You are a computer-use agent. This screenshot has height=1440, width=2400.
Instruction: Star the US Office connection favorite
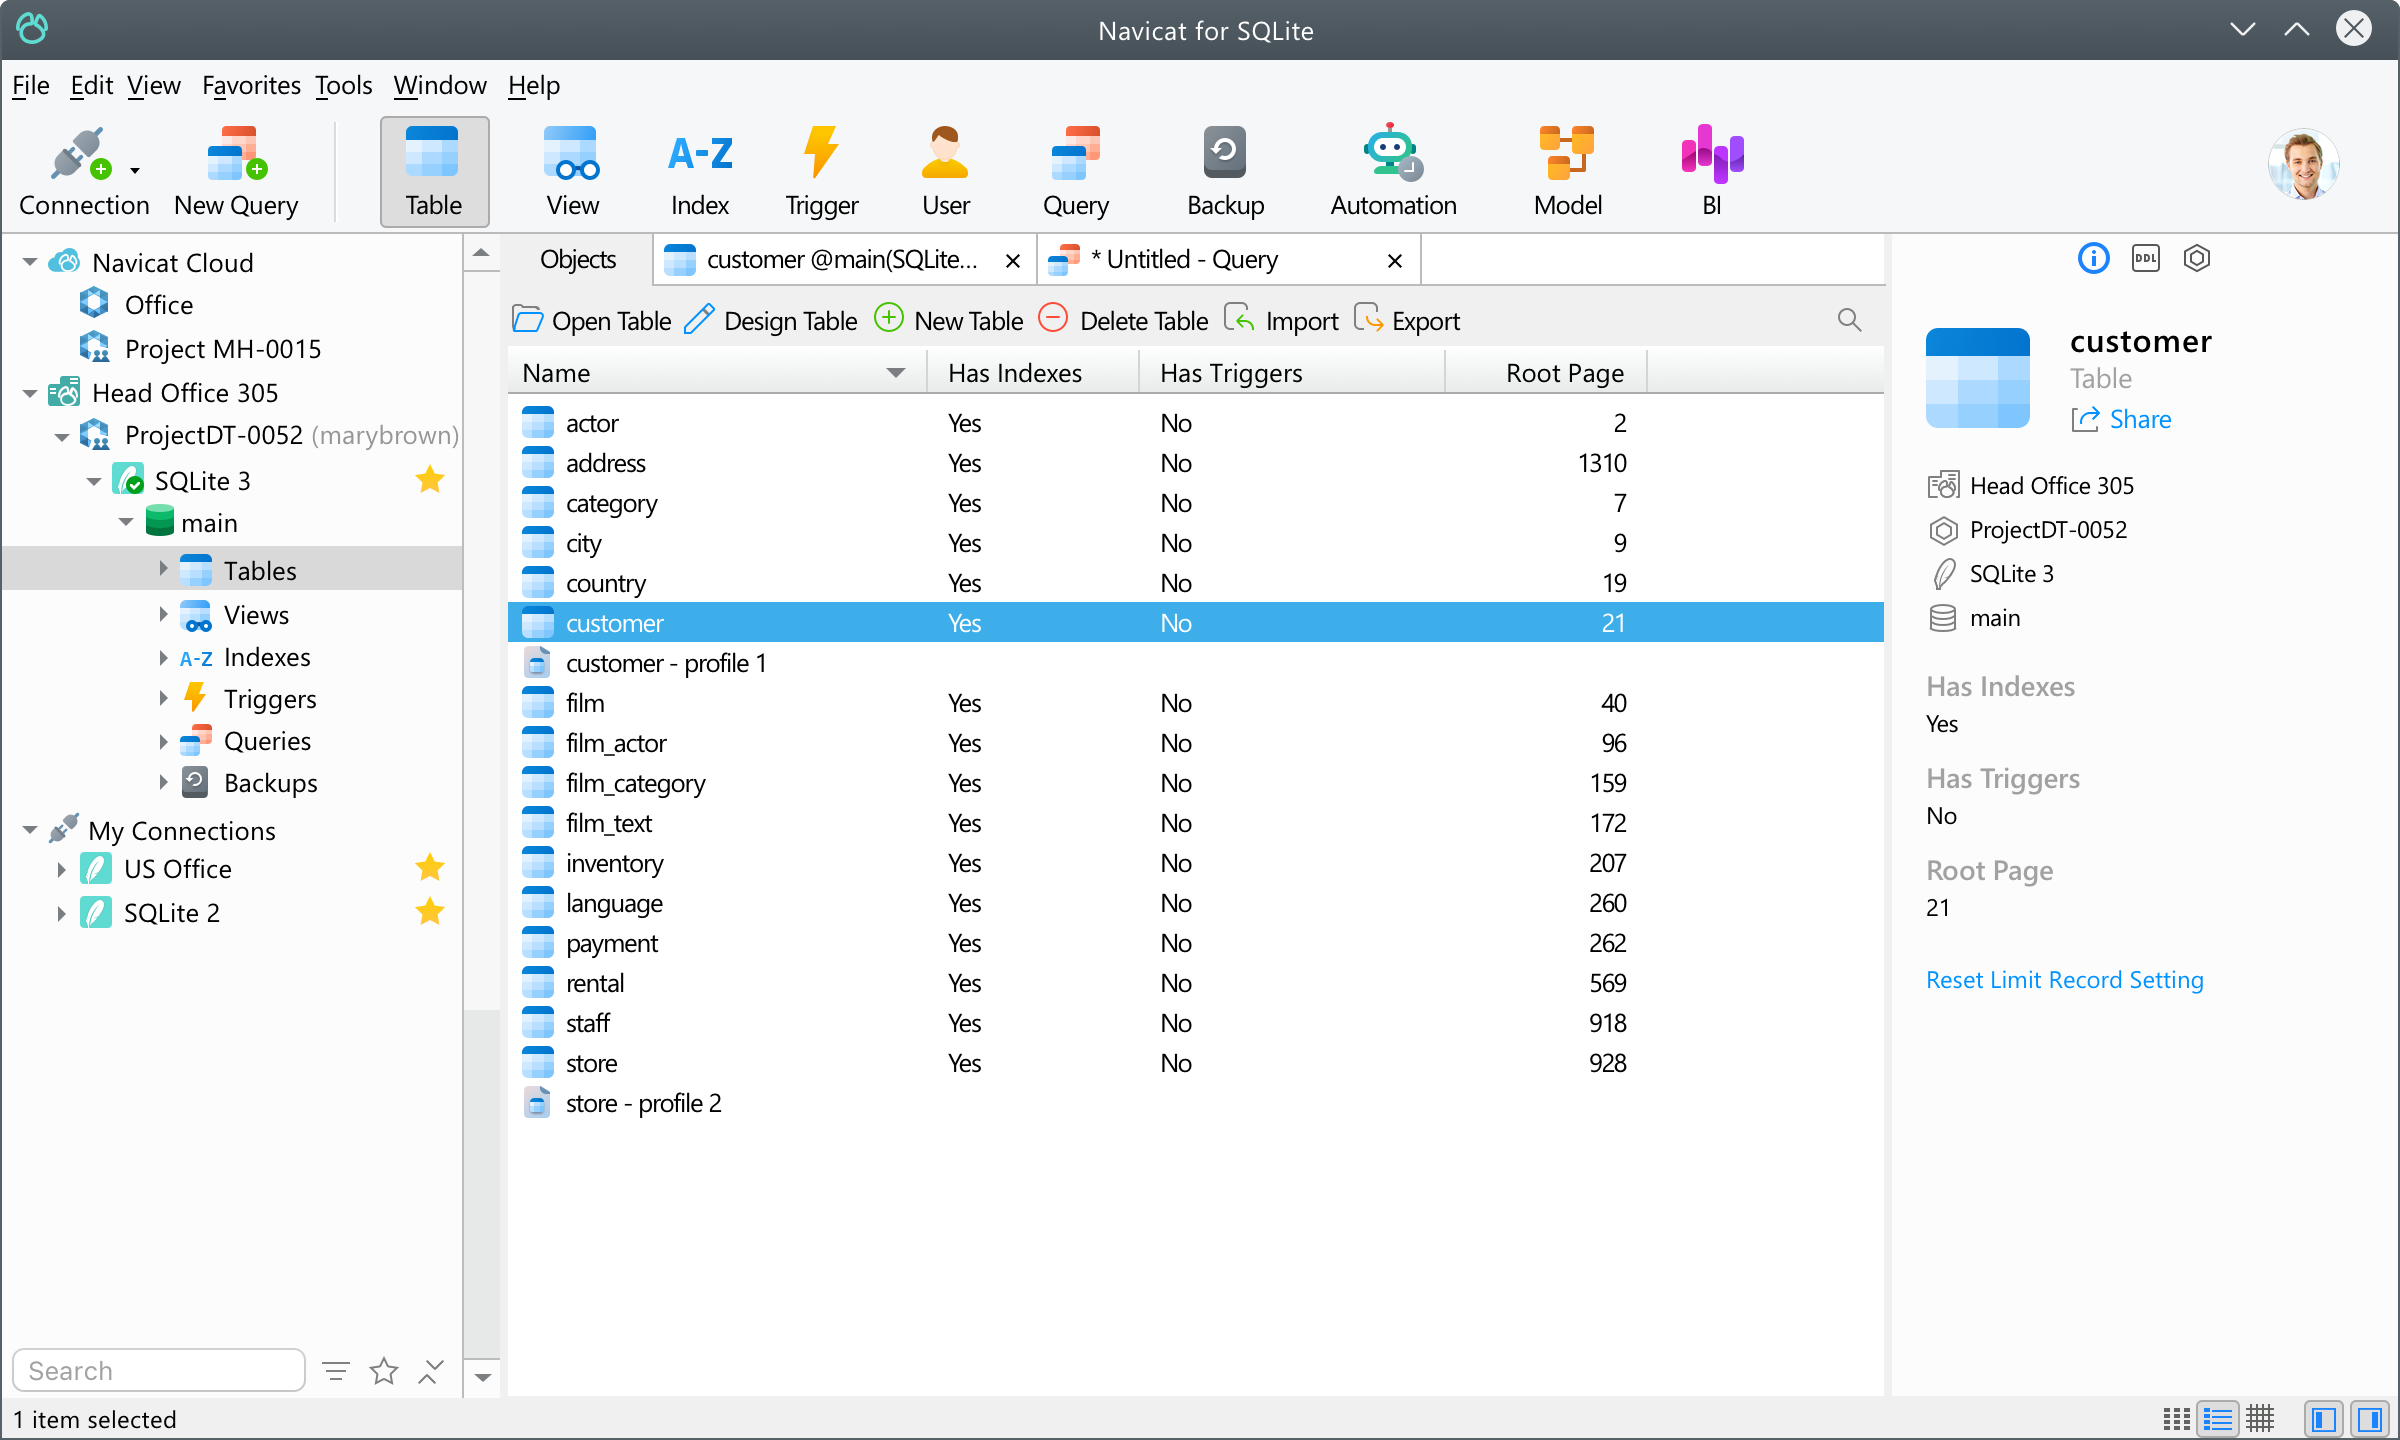point(430,868)
